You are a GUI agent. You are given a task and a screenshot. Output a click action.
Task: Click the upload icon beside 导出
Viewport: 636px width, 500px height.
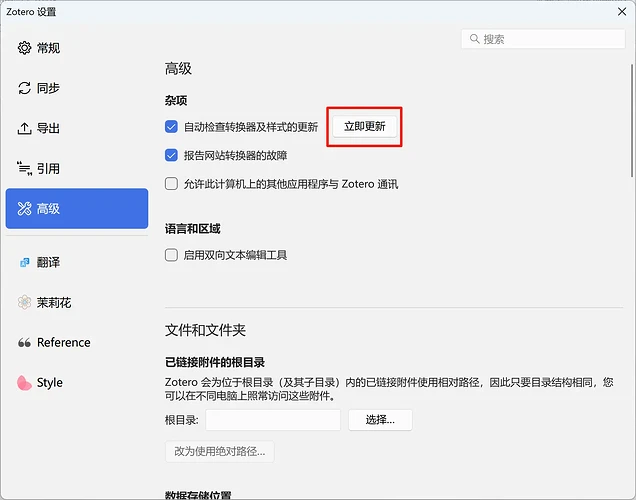(x=24, y=129)
